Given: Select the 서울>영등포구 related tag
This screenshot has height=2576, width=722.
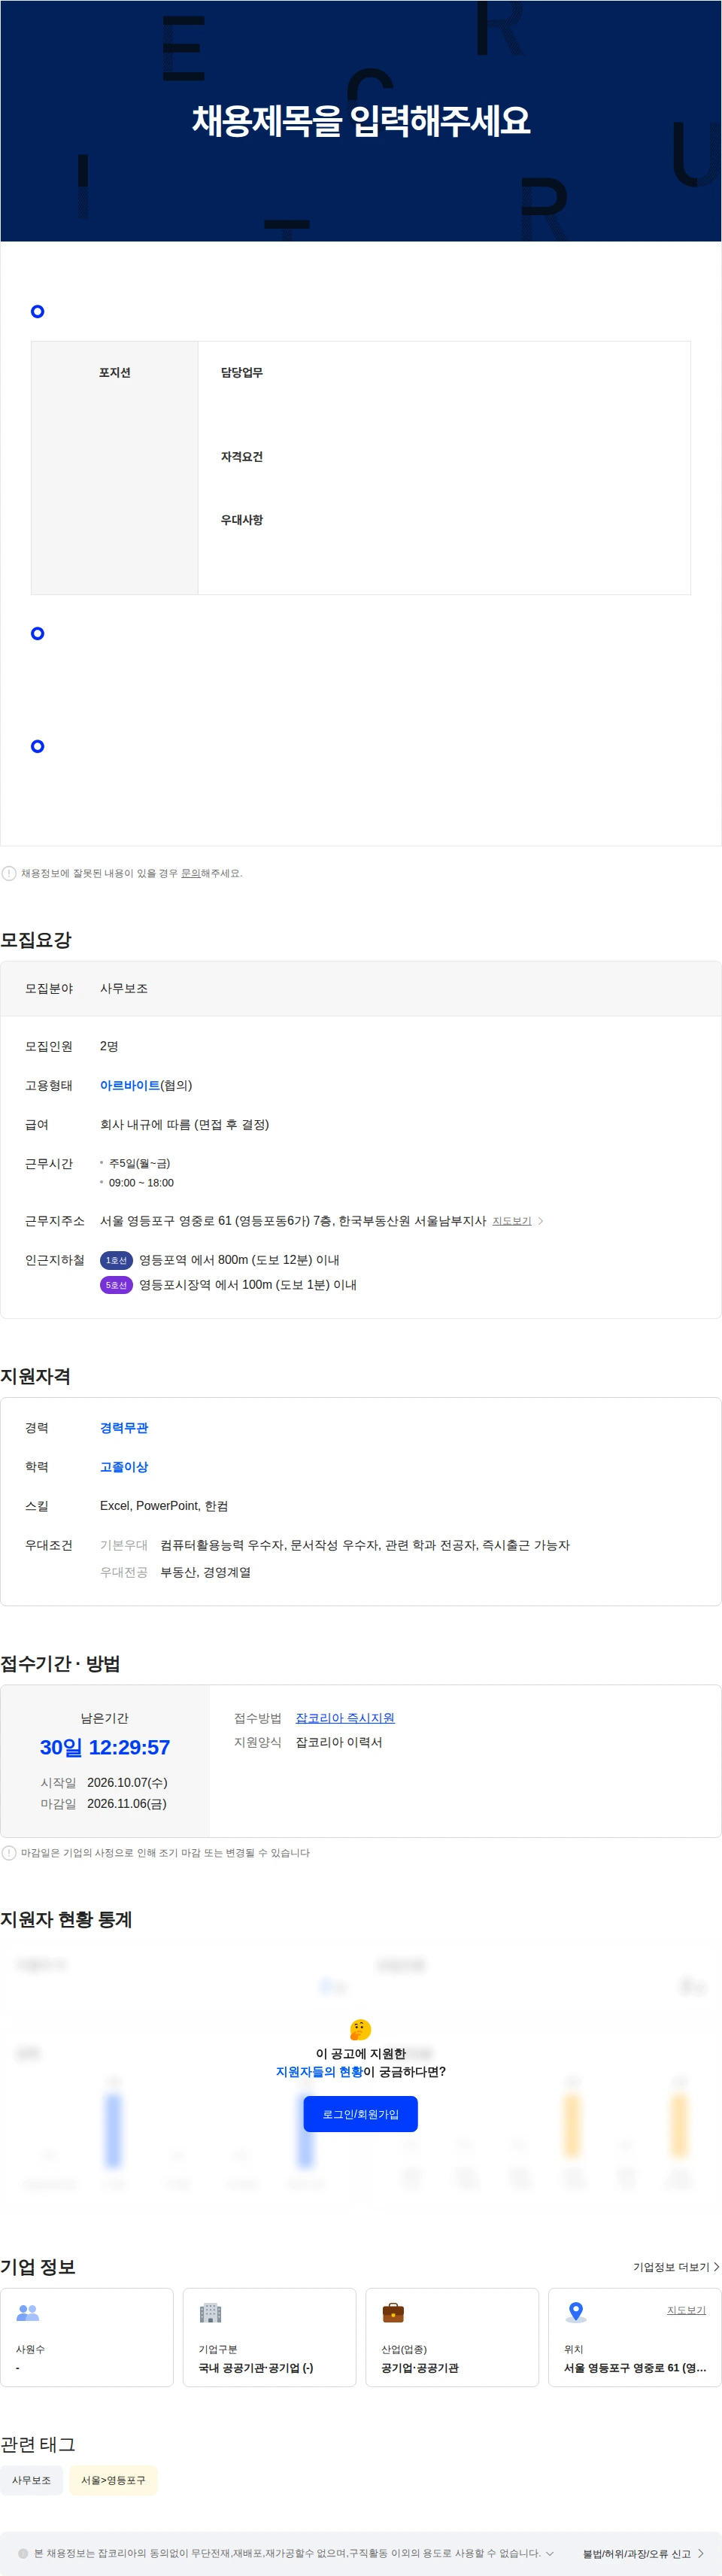Looking at the screenshot, I should tap(113, 2480).
